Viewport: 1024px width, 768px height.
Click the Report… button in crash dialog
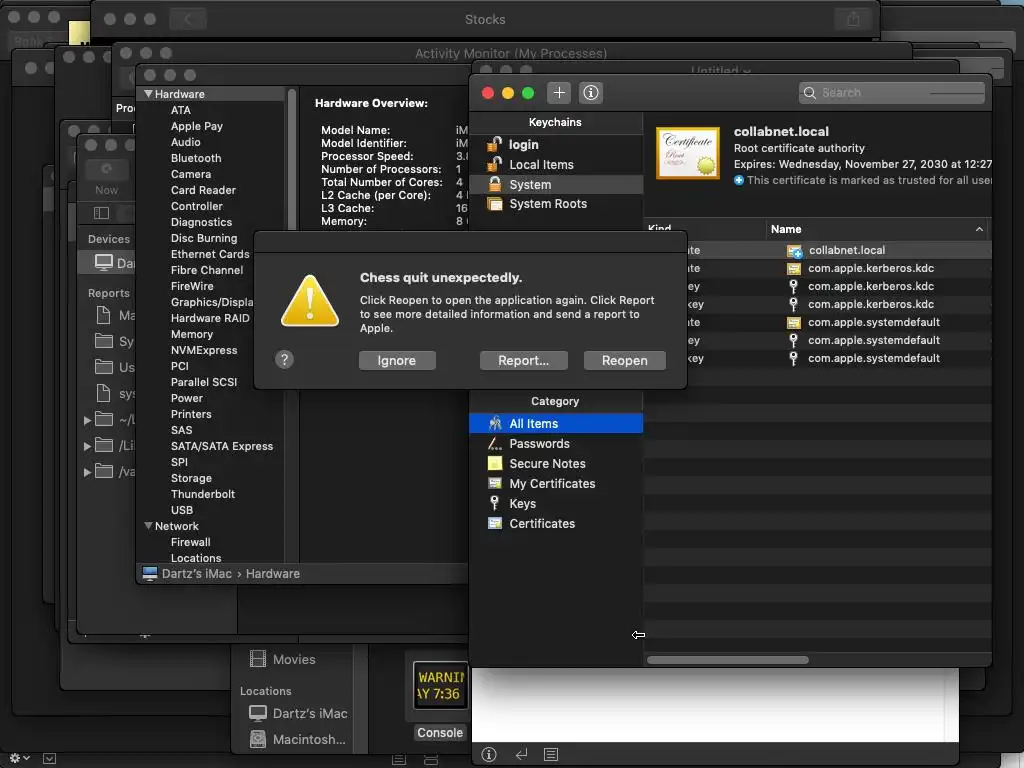[x=523, y=360]
